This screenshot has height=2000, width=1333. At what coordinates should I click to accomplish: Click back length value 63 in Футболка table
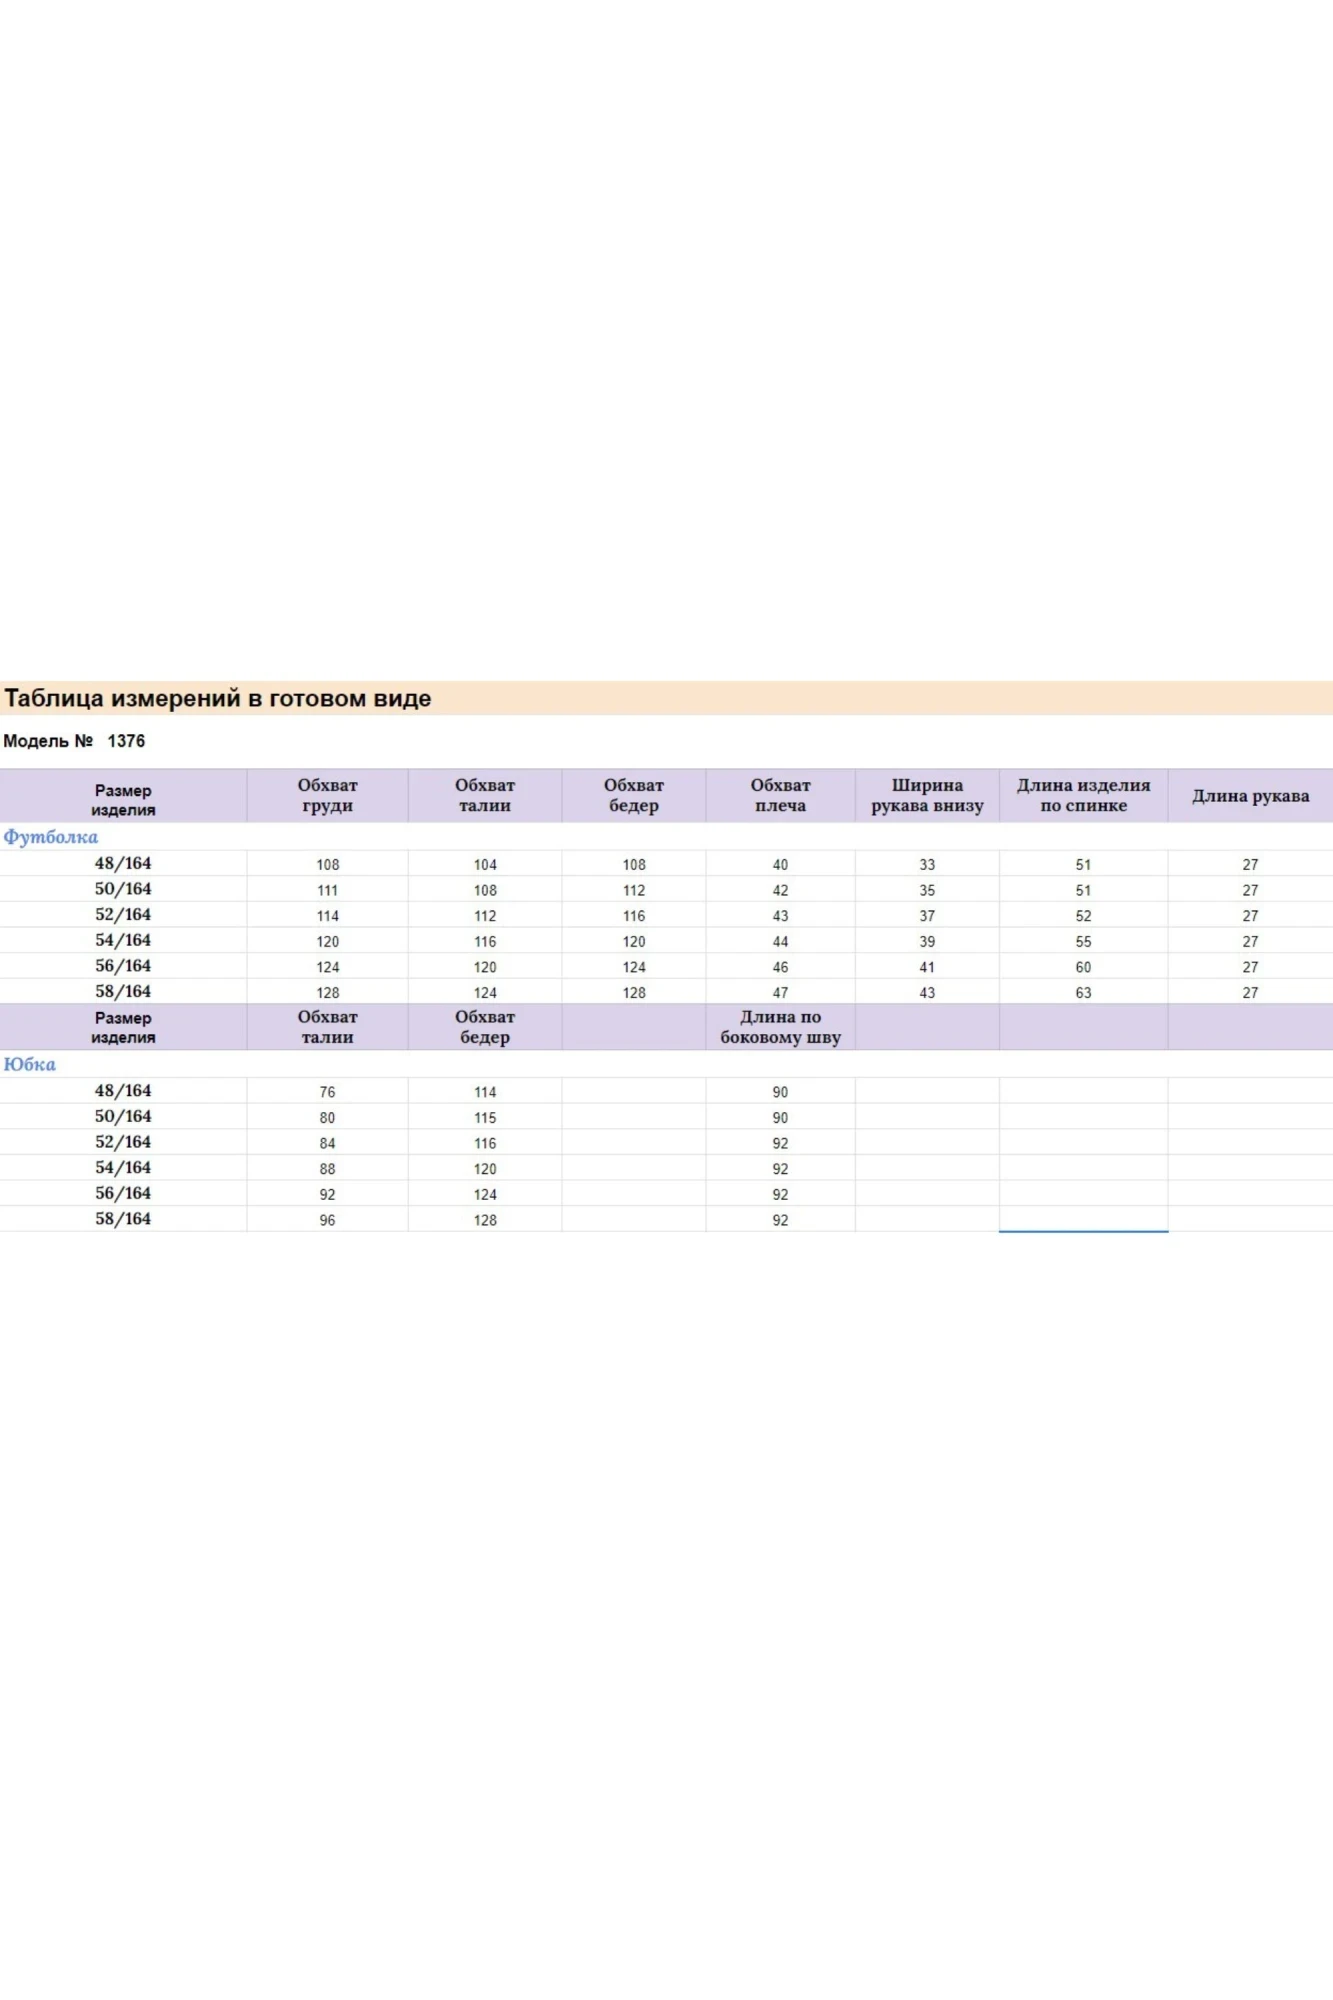point(1083,993)
